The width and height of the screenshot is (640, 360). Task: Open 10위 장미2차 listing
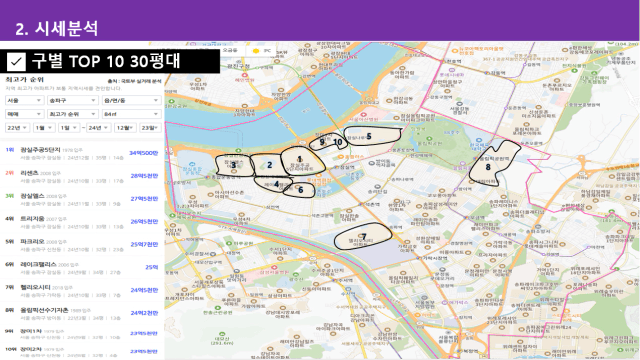tap(82, 351)
